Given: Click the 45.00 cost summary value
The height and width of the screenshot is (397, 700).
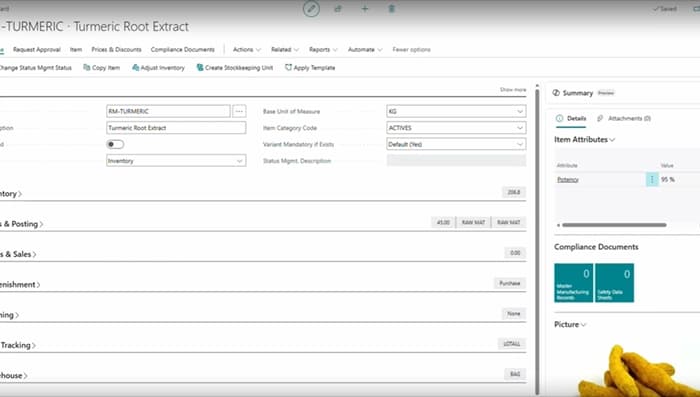Looking at the screenshot, I should tap(443, 222).
